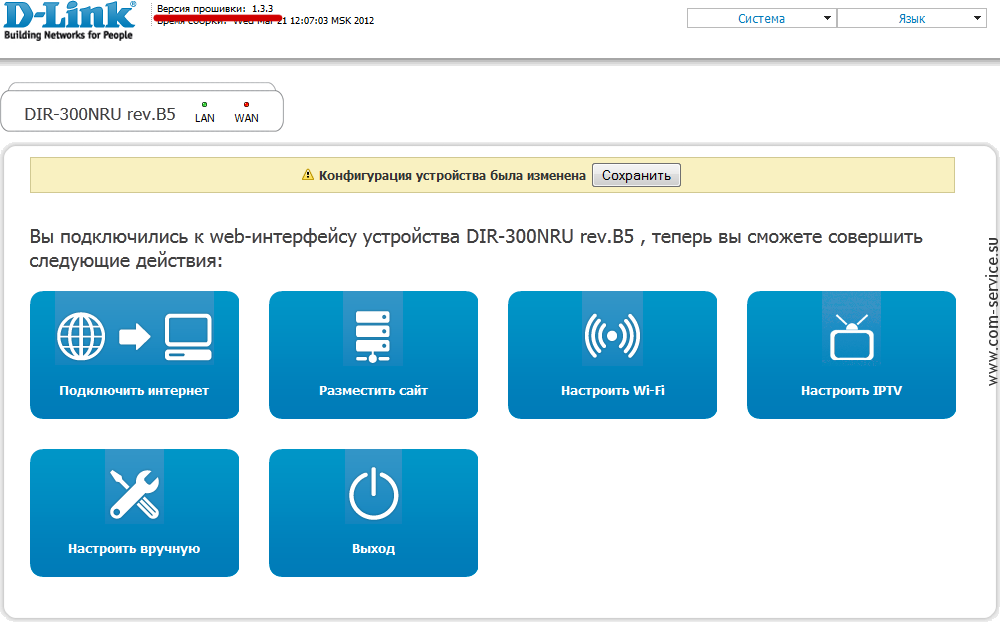Viewport: 1000px width, 622px height.
Task: Open the 'Подключить интернет' tile
Action: [x=134, y=355]
